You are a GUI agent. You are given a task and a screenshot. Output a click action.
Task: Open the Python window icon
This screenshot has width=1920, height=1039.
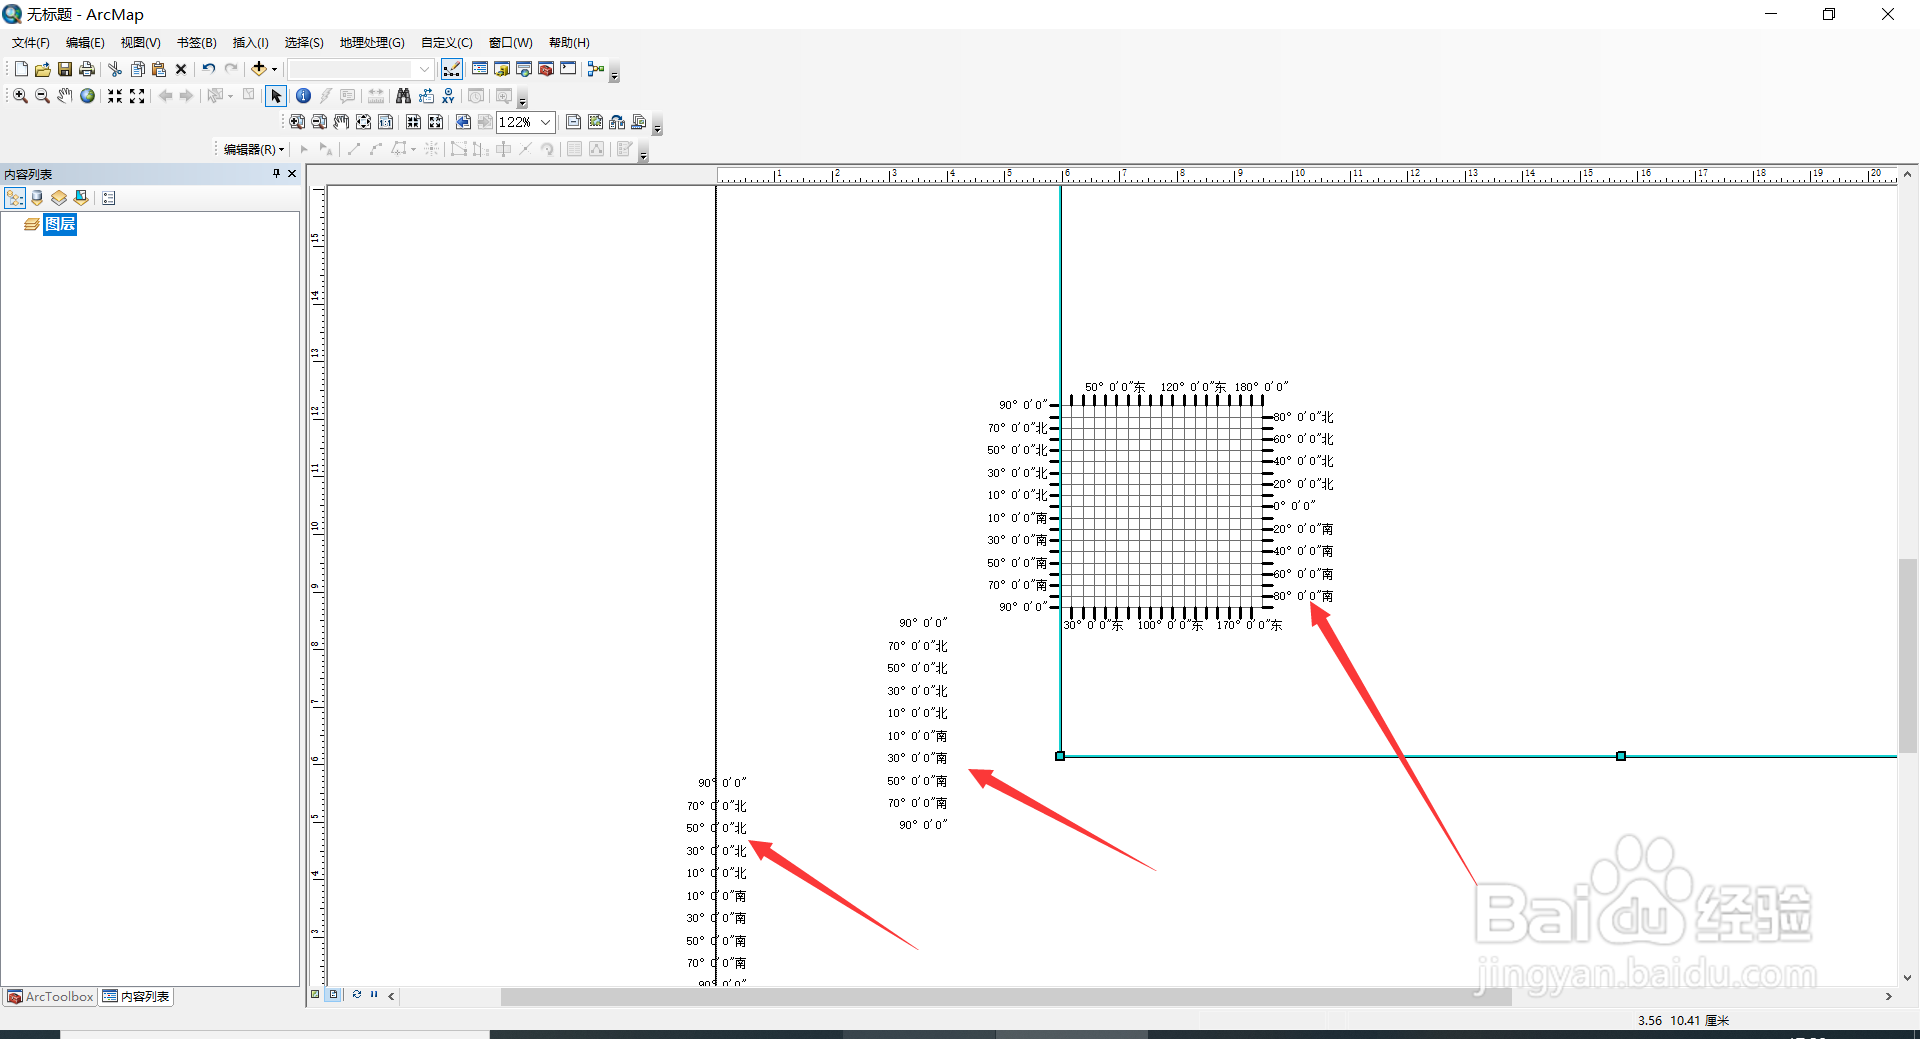[x=568, y=69]
